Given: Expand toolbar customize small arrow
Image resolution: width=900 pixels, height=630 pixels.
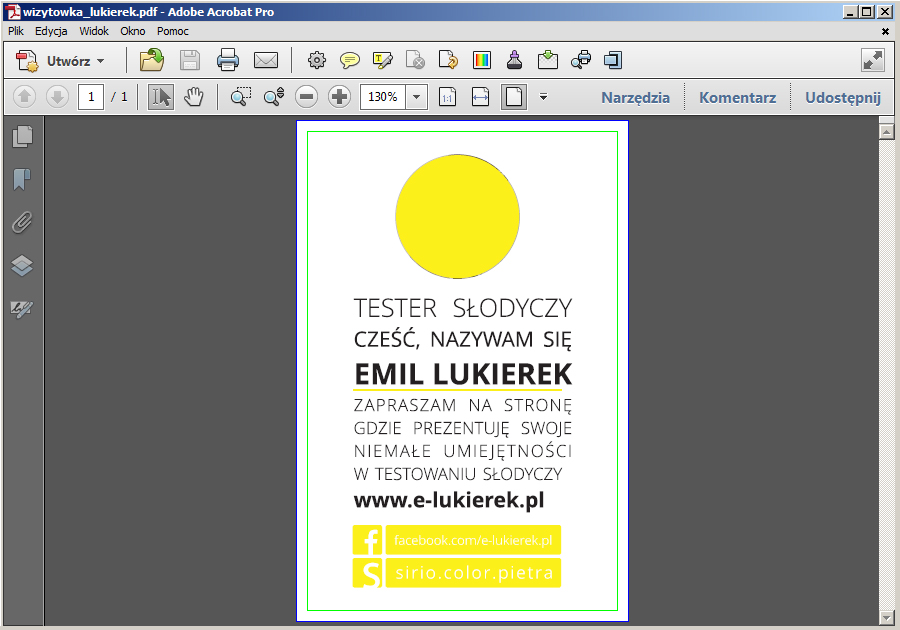Looking at the screenshot, I should 543,97.
